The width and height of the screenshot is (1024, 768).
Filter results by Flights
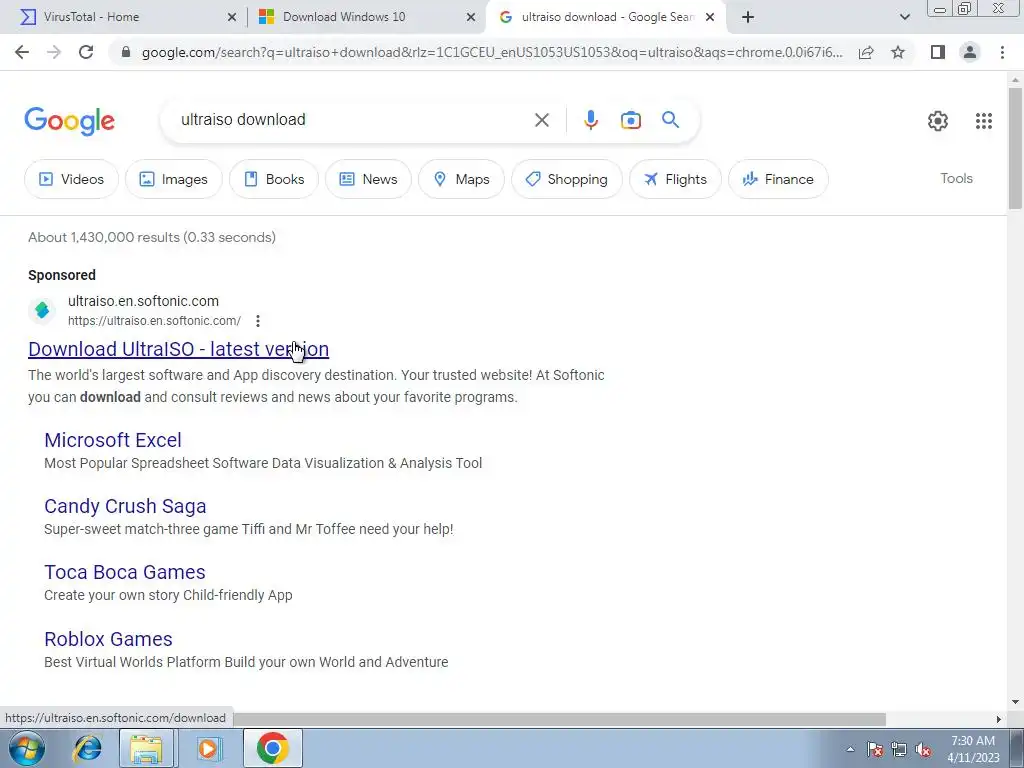675,179
